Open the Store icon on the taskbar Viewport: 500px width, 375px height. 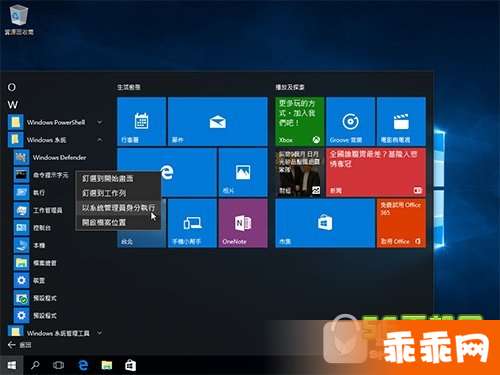click(130, 365)
